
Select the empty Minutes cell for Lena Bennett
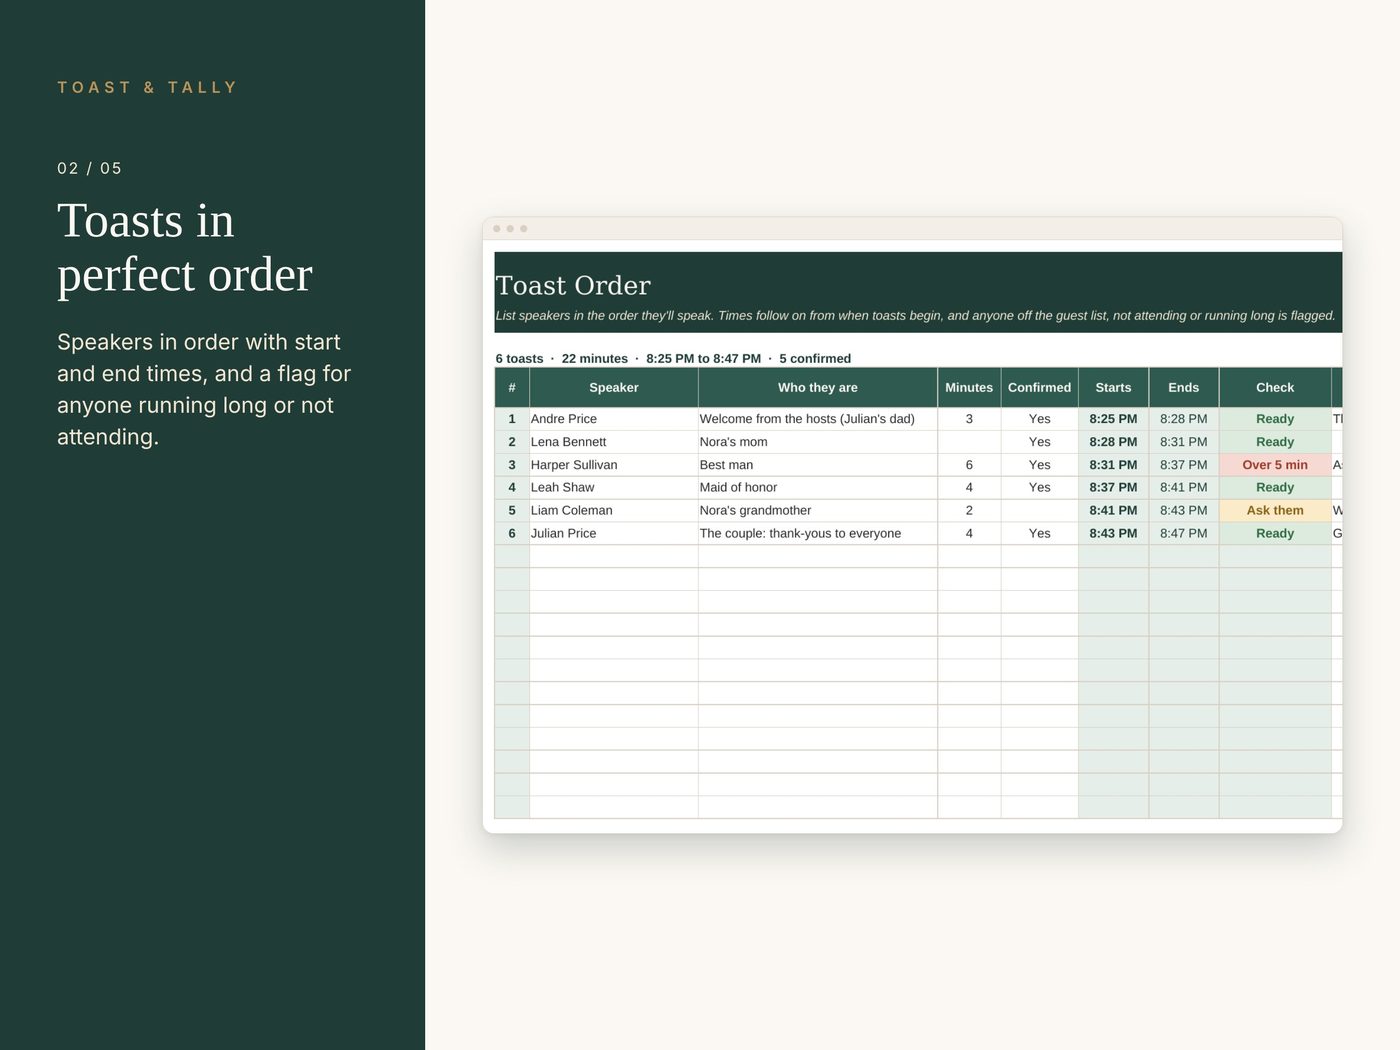coord(969,442)
